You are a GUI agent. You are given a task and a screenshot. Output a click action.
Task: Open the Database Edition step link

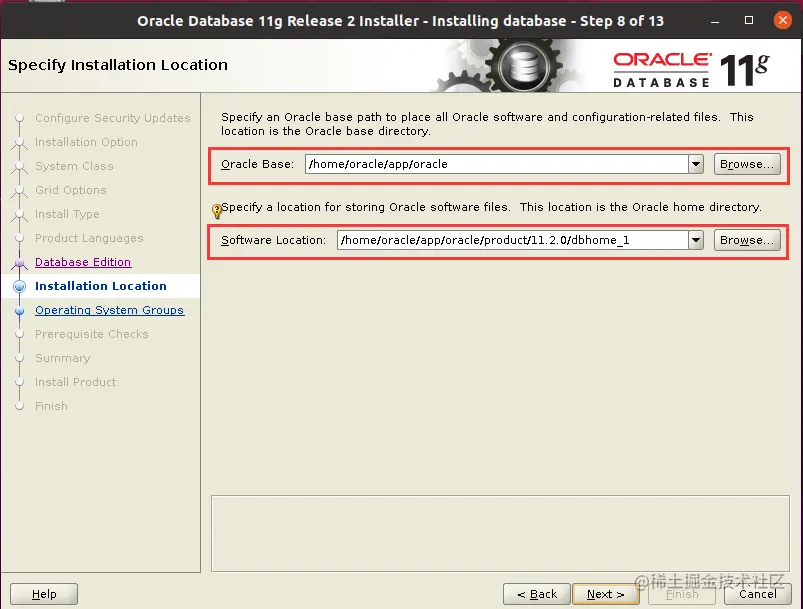coord(83,262)
